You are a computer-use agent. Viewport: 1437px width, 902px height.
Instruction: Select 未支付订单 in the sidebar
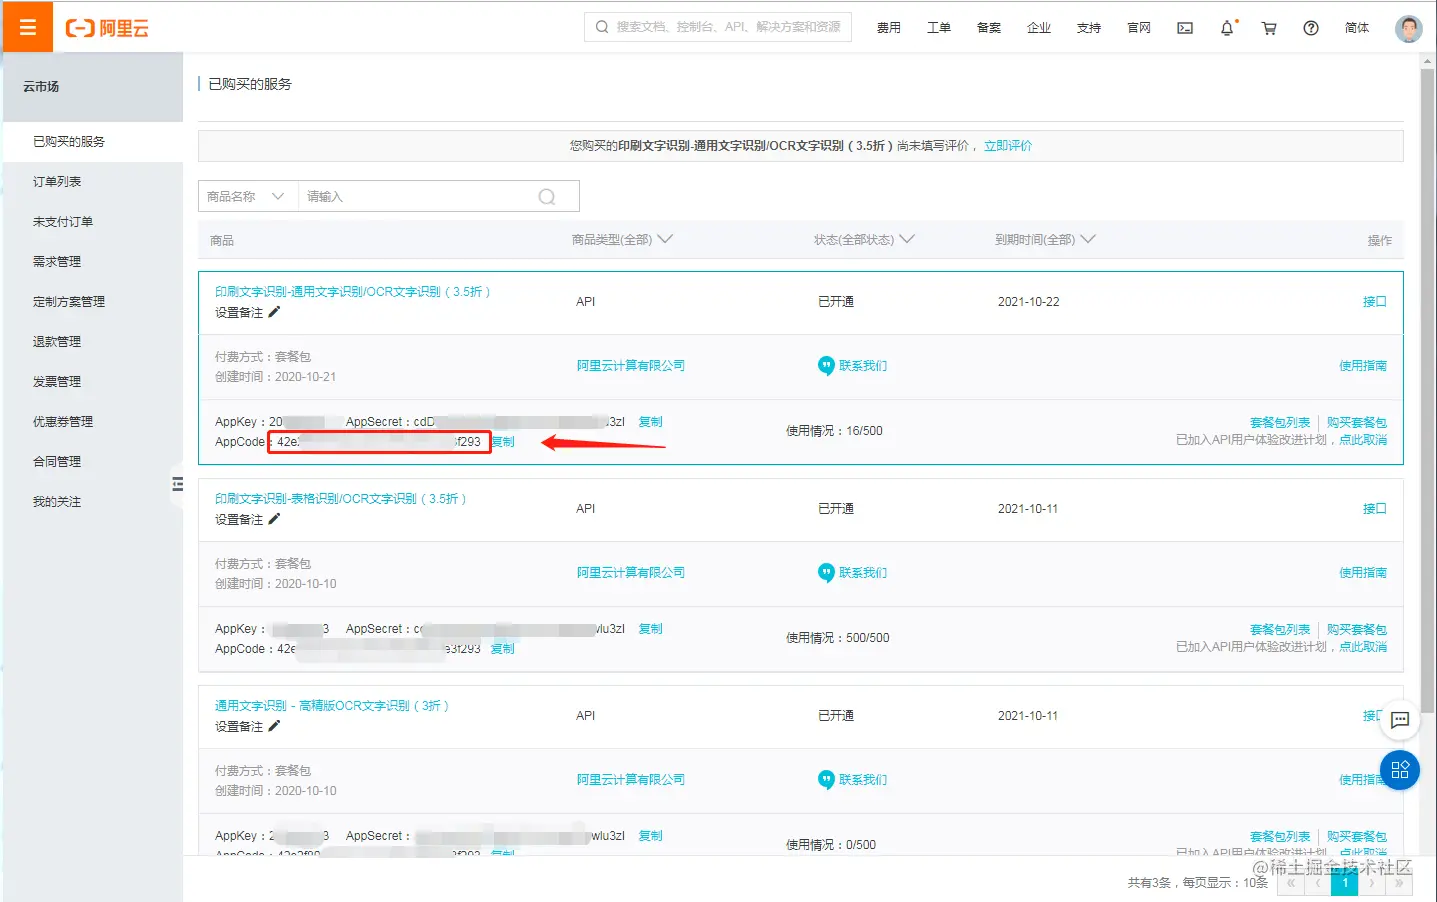[93, 222]
